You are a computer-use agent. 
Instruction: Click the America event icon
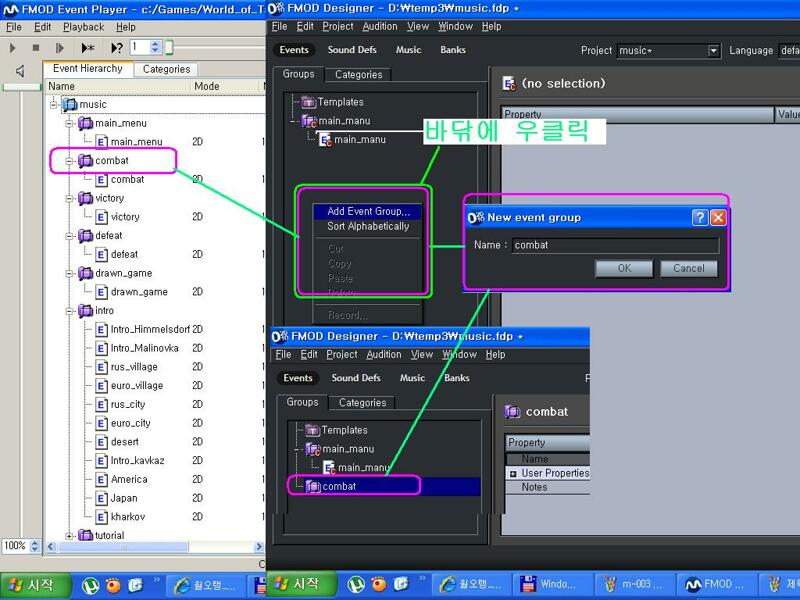102,480
